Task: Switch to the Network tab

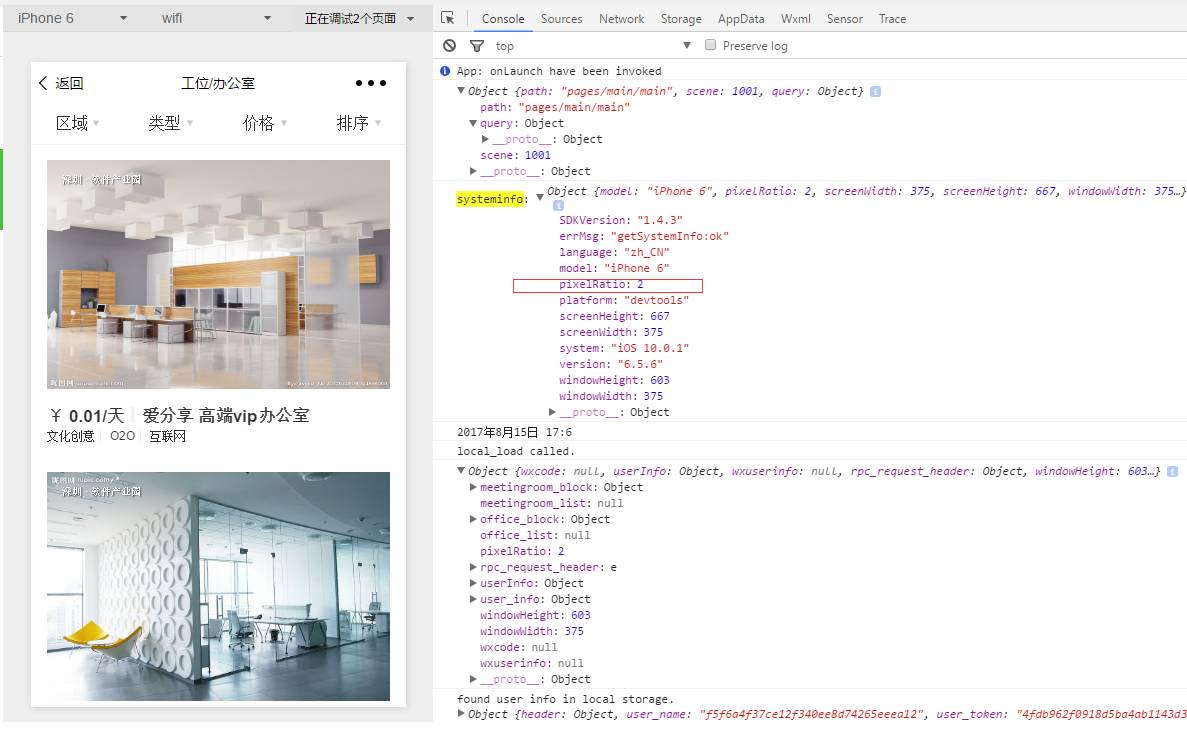Action: 622,19
